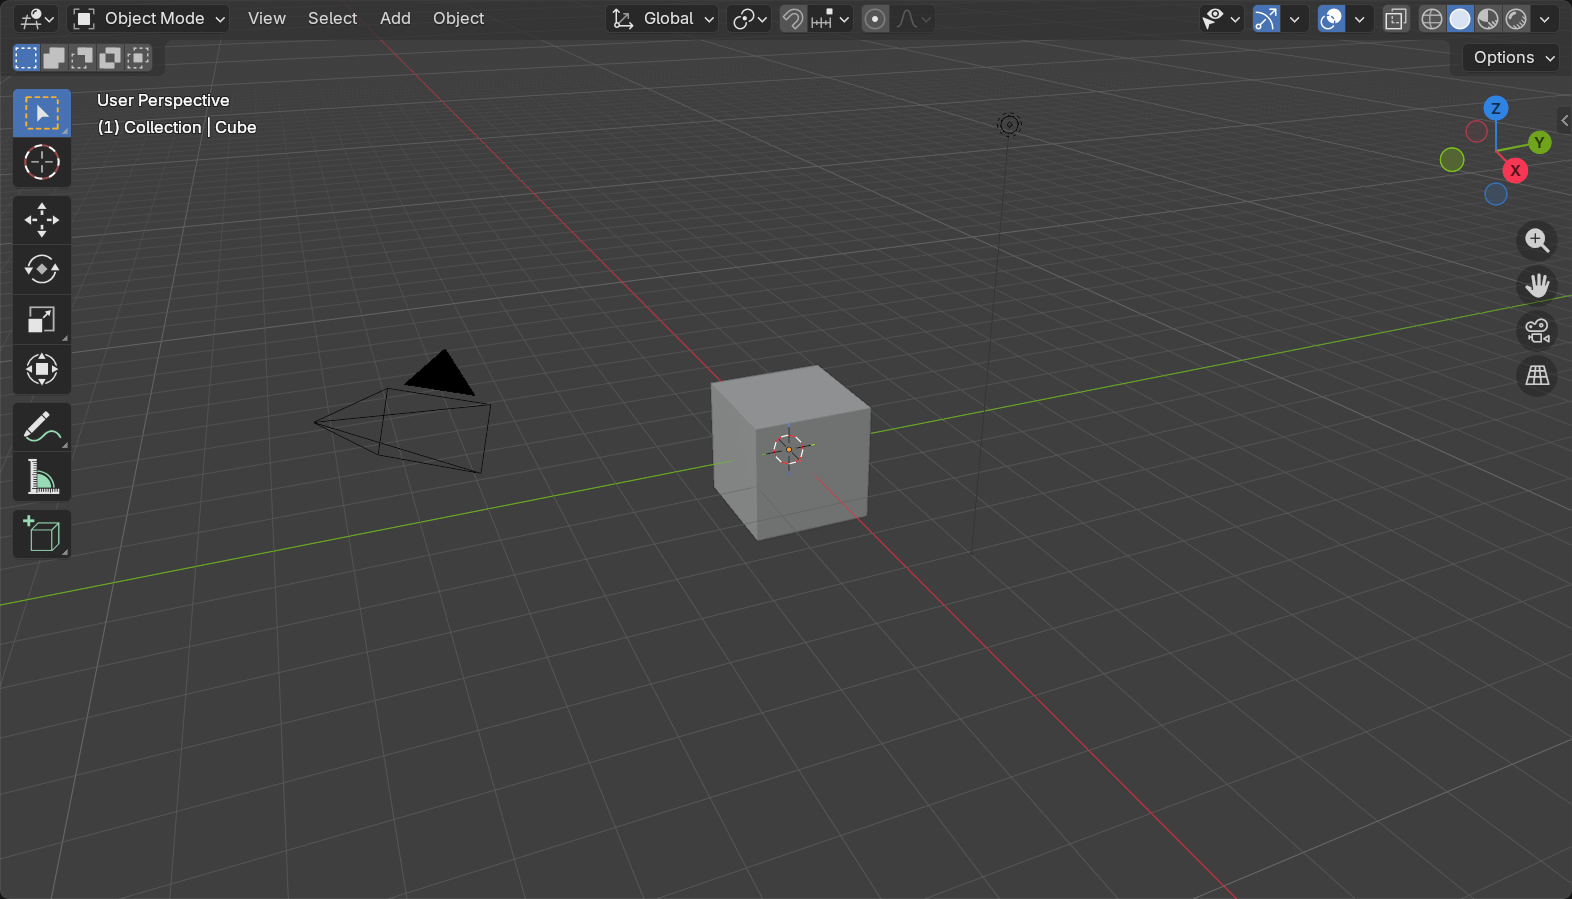
Task: Toggle viewport overlays
Action: tap(1331, 18)
